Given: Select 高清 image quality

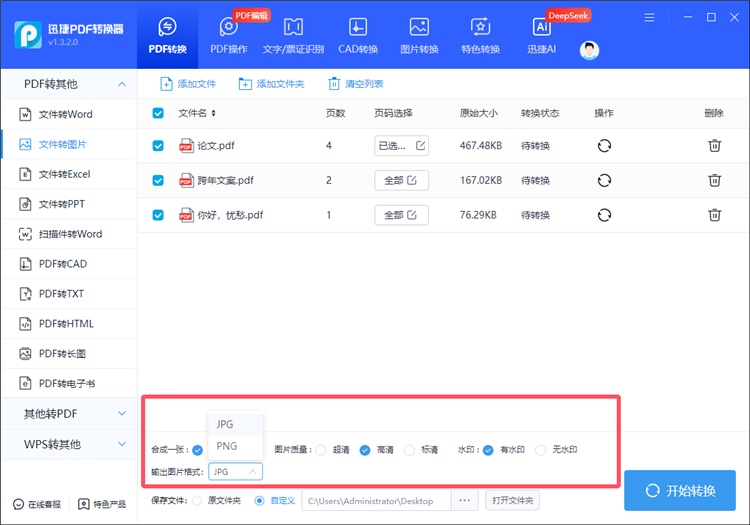Looking at the screenshot, I should click(365, 450).
